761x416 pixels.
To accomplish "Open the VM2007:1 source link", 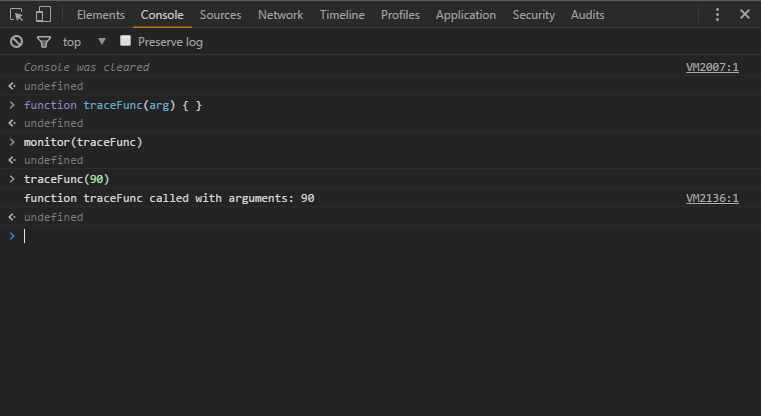I will (x=712, y=67).
